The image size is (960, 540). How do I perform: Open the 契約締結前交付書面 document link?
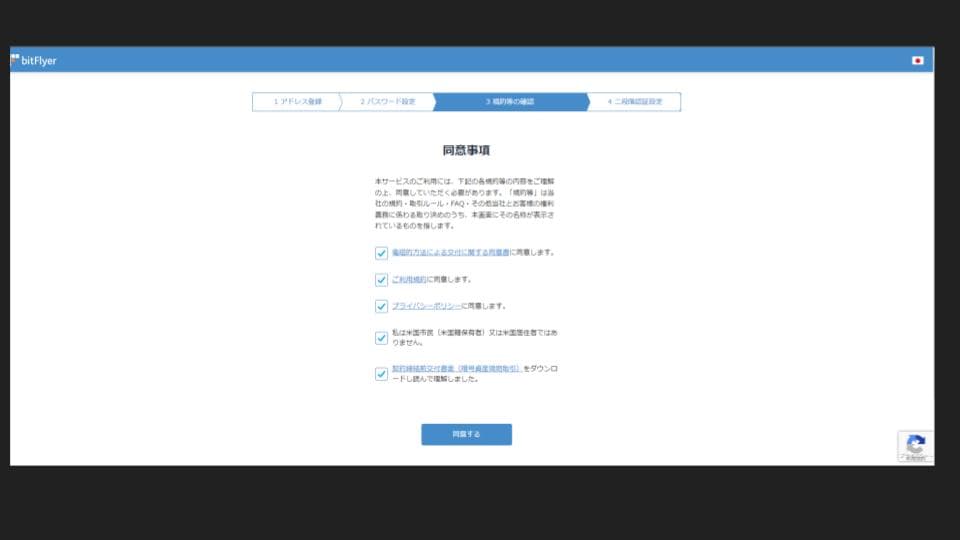[457, 369]
